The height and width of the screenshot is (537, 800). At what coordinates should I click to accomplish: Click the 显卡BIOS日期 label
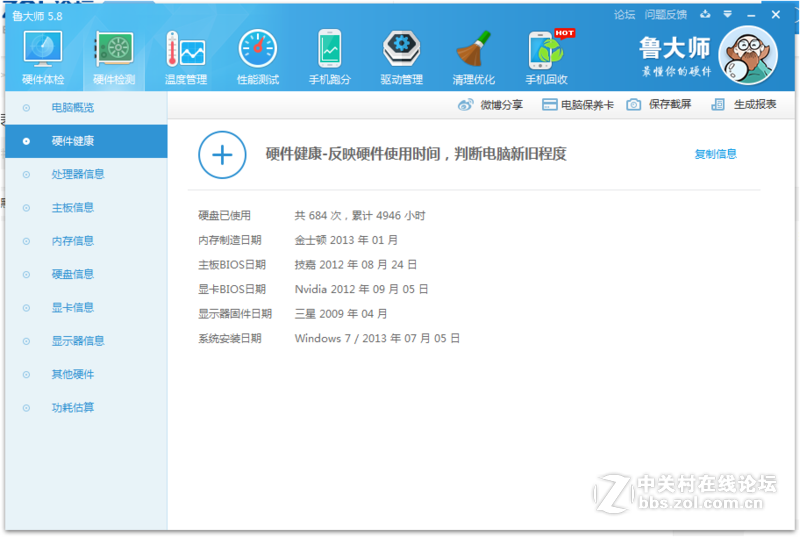pyautogui.click(x=232, y=289)
